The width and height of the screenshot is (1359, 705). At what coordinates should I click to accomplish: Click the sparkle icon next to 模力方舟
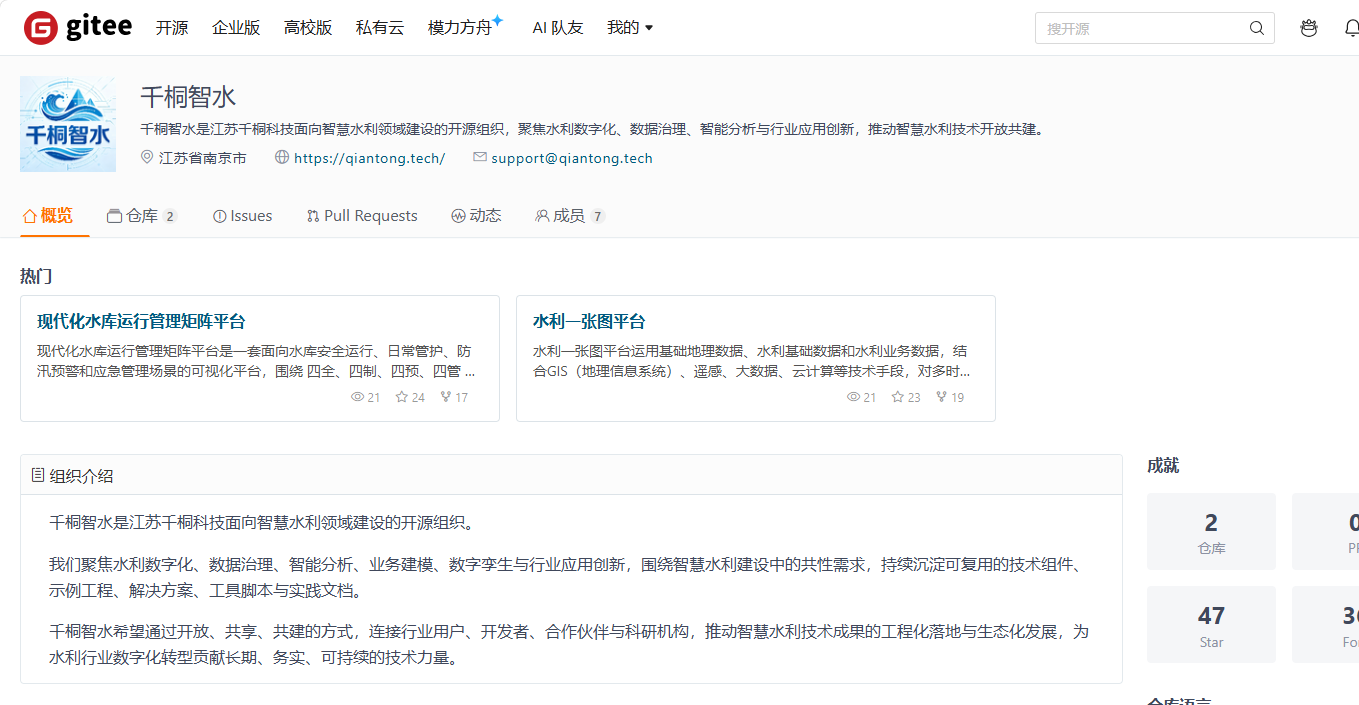click(498, 20)
